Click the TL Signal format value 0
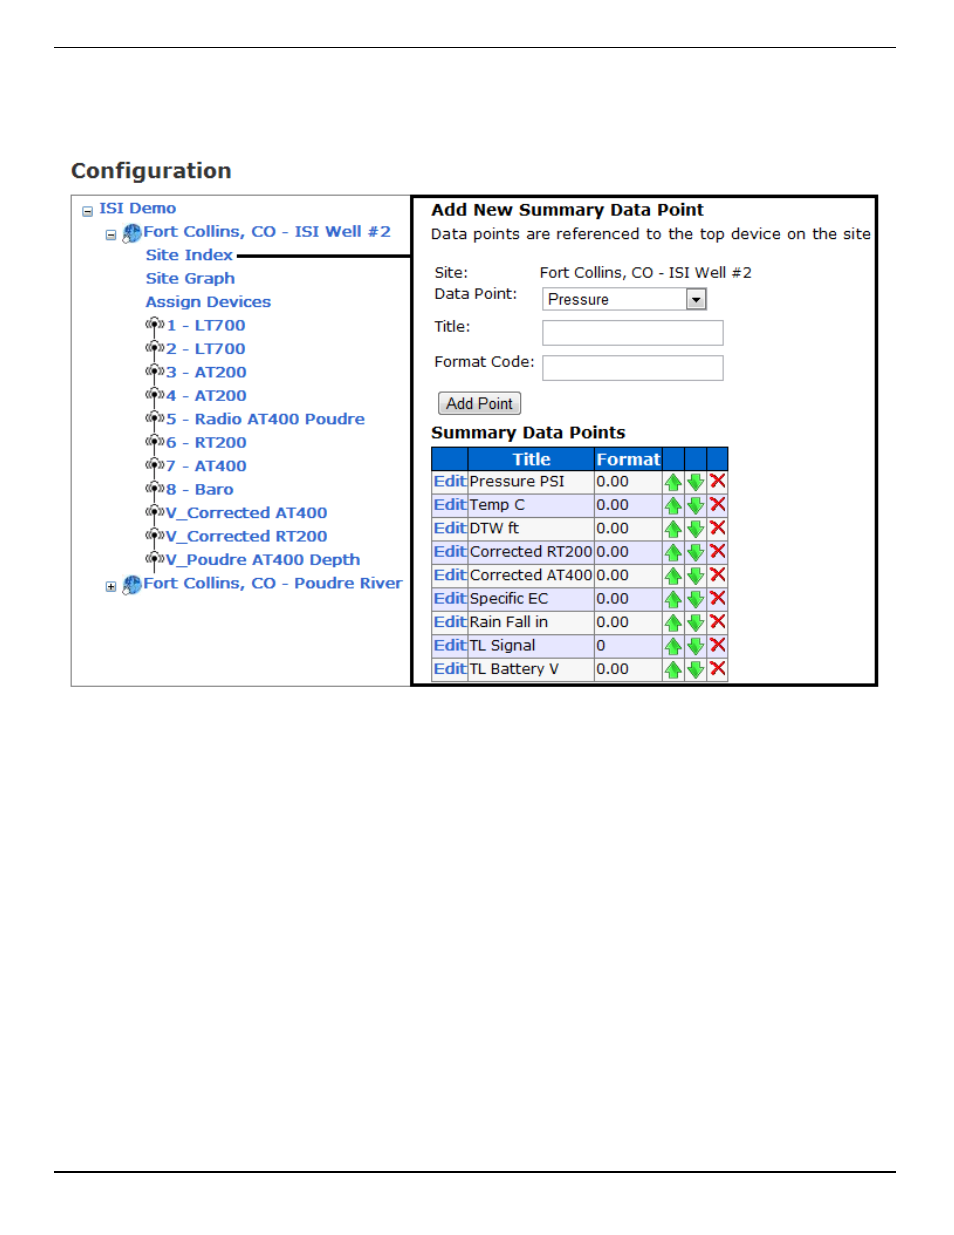The height and width of the screenshot is (1235, 954). (x=601, y=646)
